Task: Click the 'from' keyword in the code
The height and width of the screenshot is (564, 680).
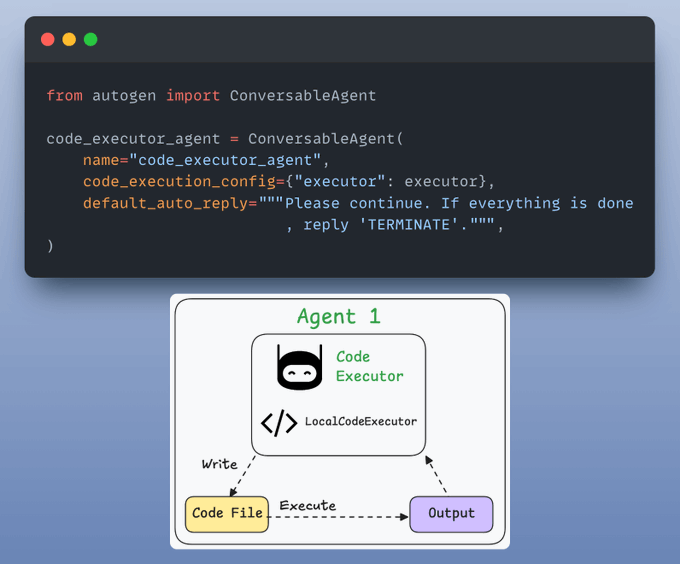Action: [x=64, y=96]
